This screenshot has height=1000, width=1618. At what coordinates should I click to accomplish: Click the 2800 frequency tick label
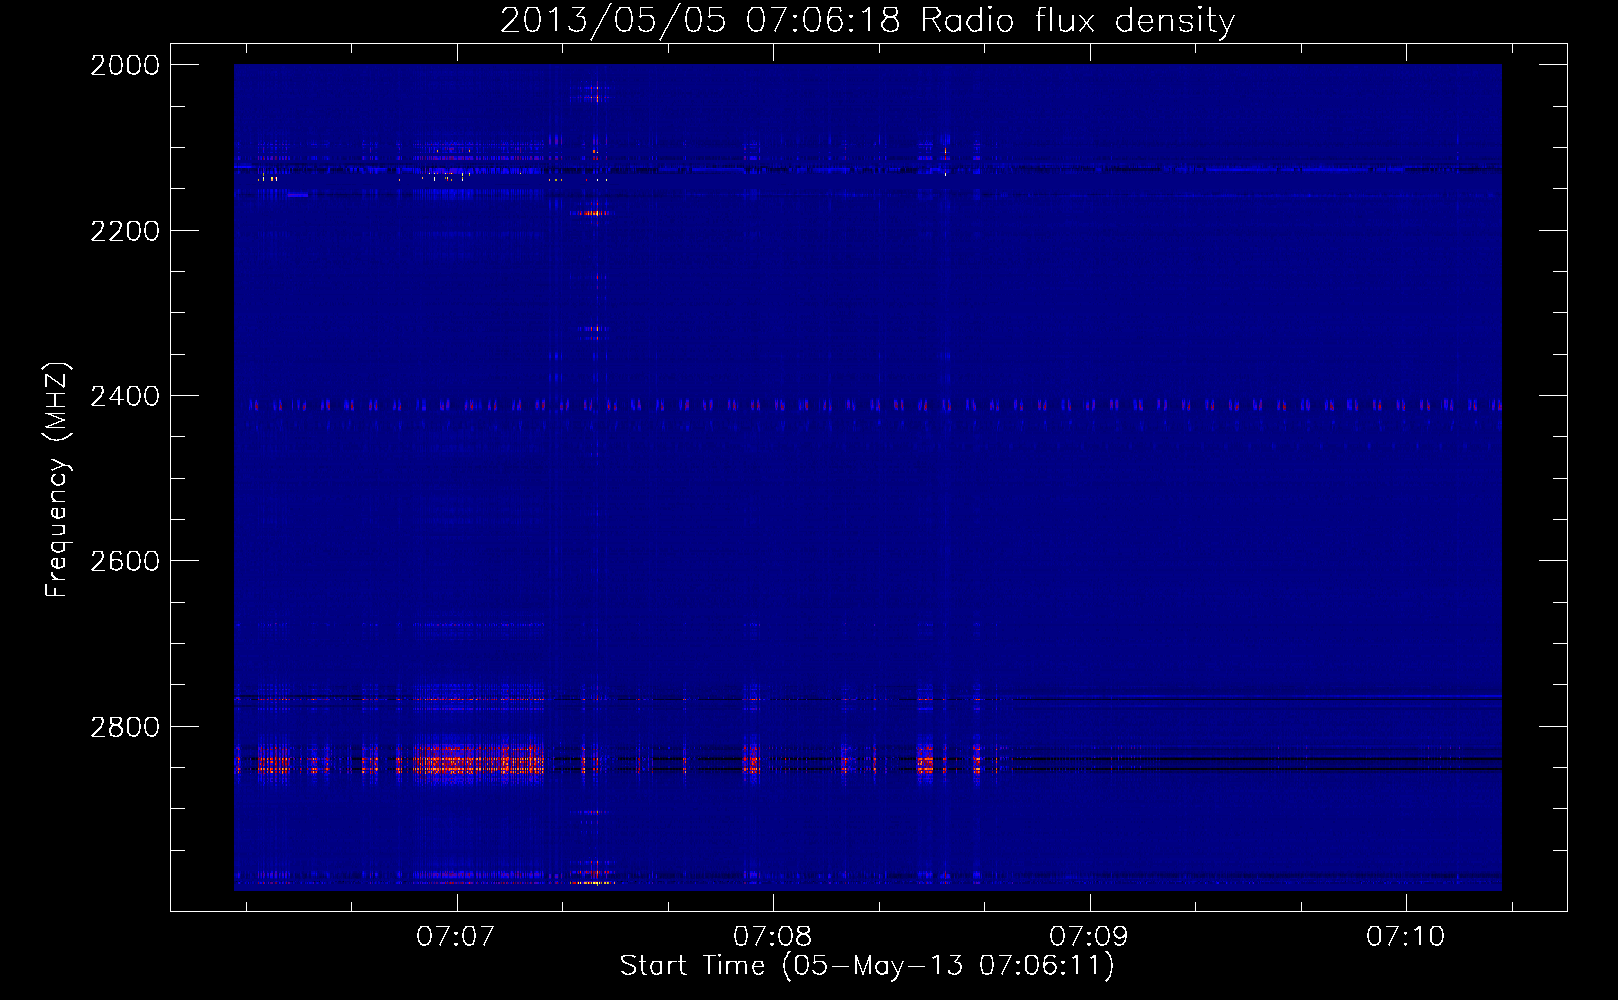(x=125, y=726)
